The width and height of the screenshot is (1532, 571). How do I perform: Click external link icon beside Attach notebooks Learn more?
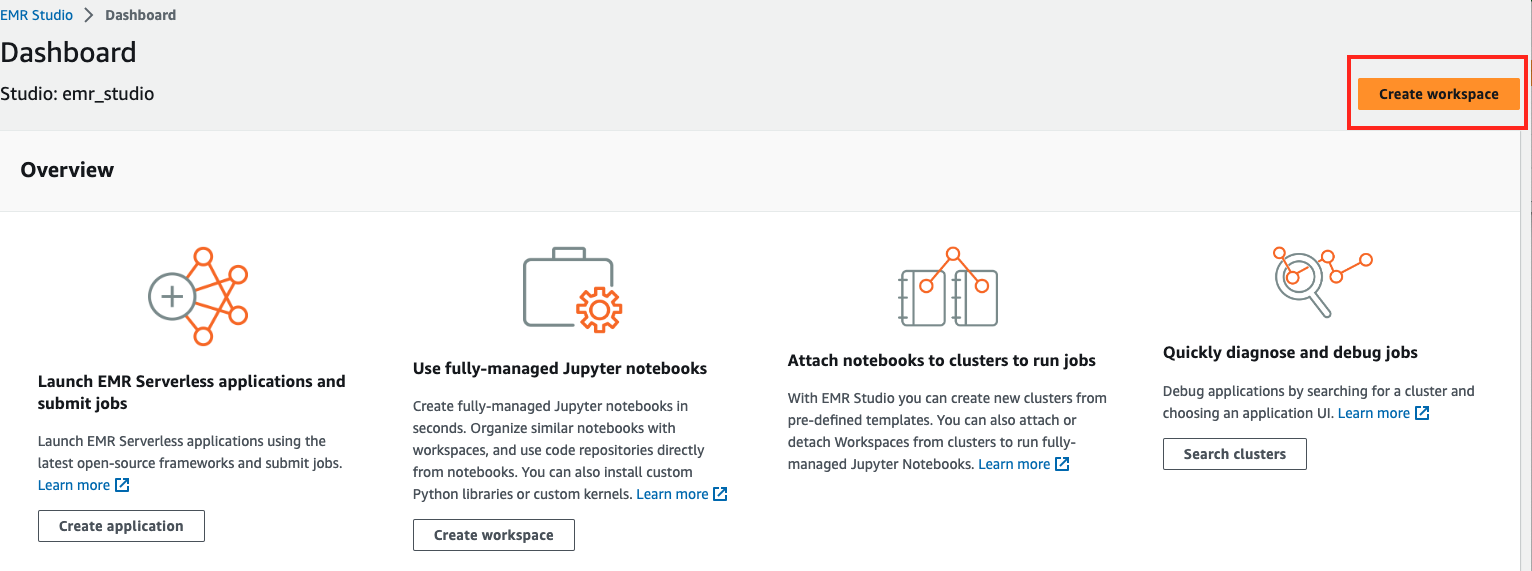[1062, 464]
